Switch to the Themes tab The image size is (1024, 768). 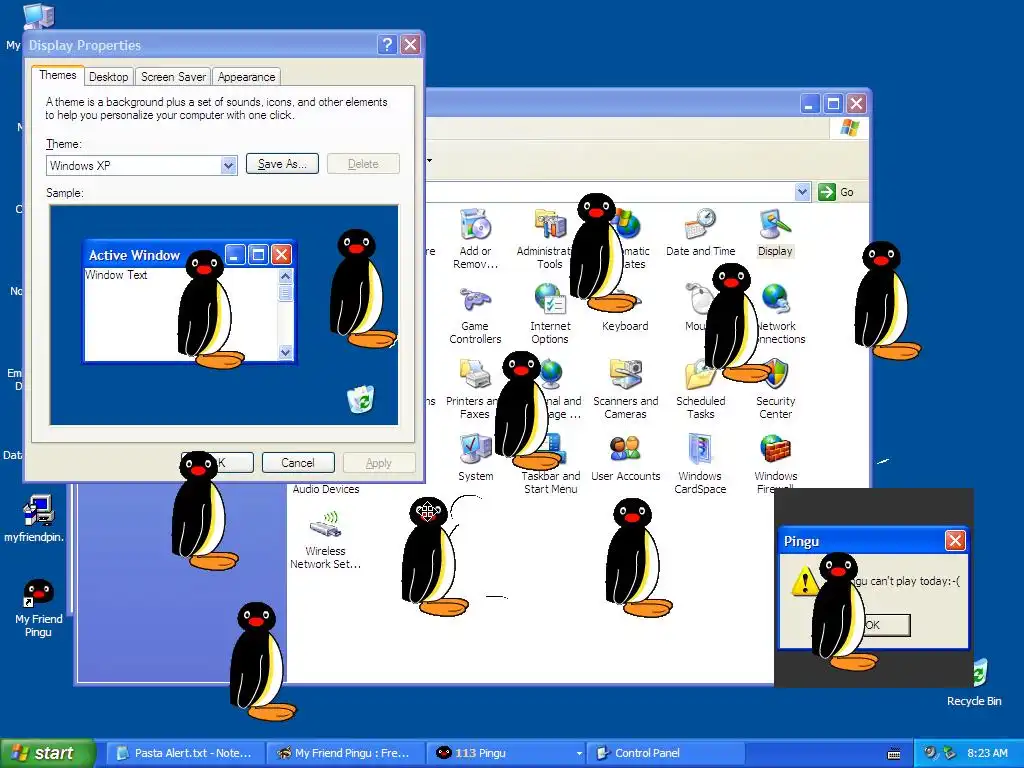[x=57, y=75]
